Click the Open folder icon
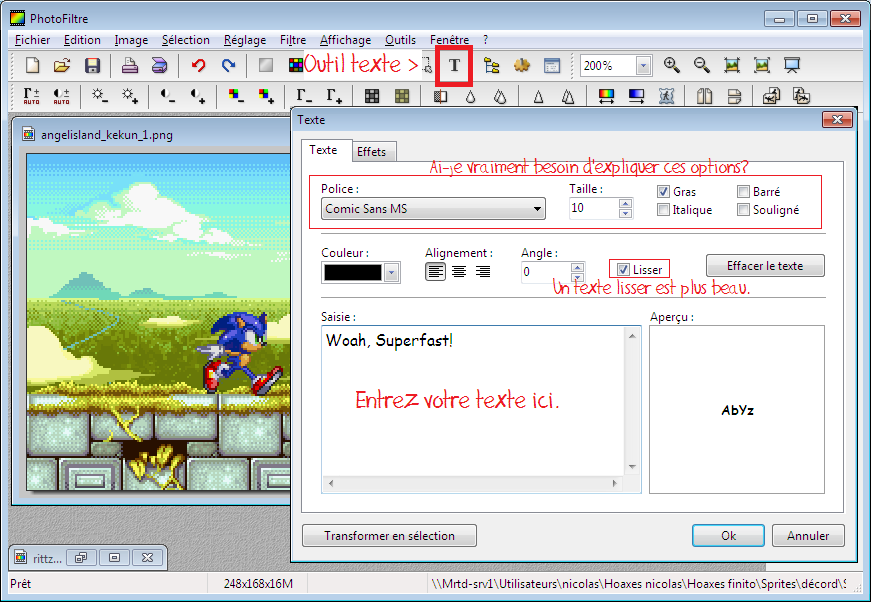 tap(62, 66)
